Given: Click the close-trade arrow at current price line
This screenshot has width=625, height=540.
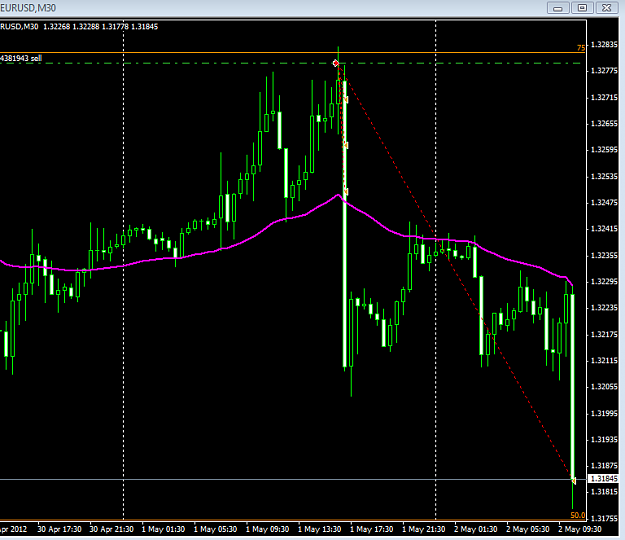Looking at the screenshot, I should (574, 481).
